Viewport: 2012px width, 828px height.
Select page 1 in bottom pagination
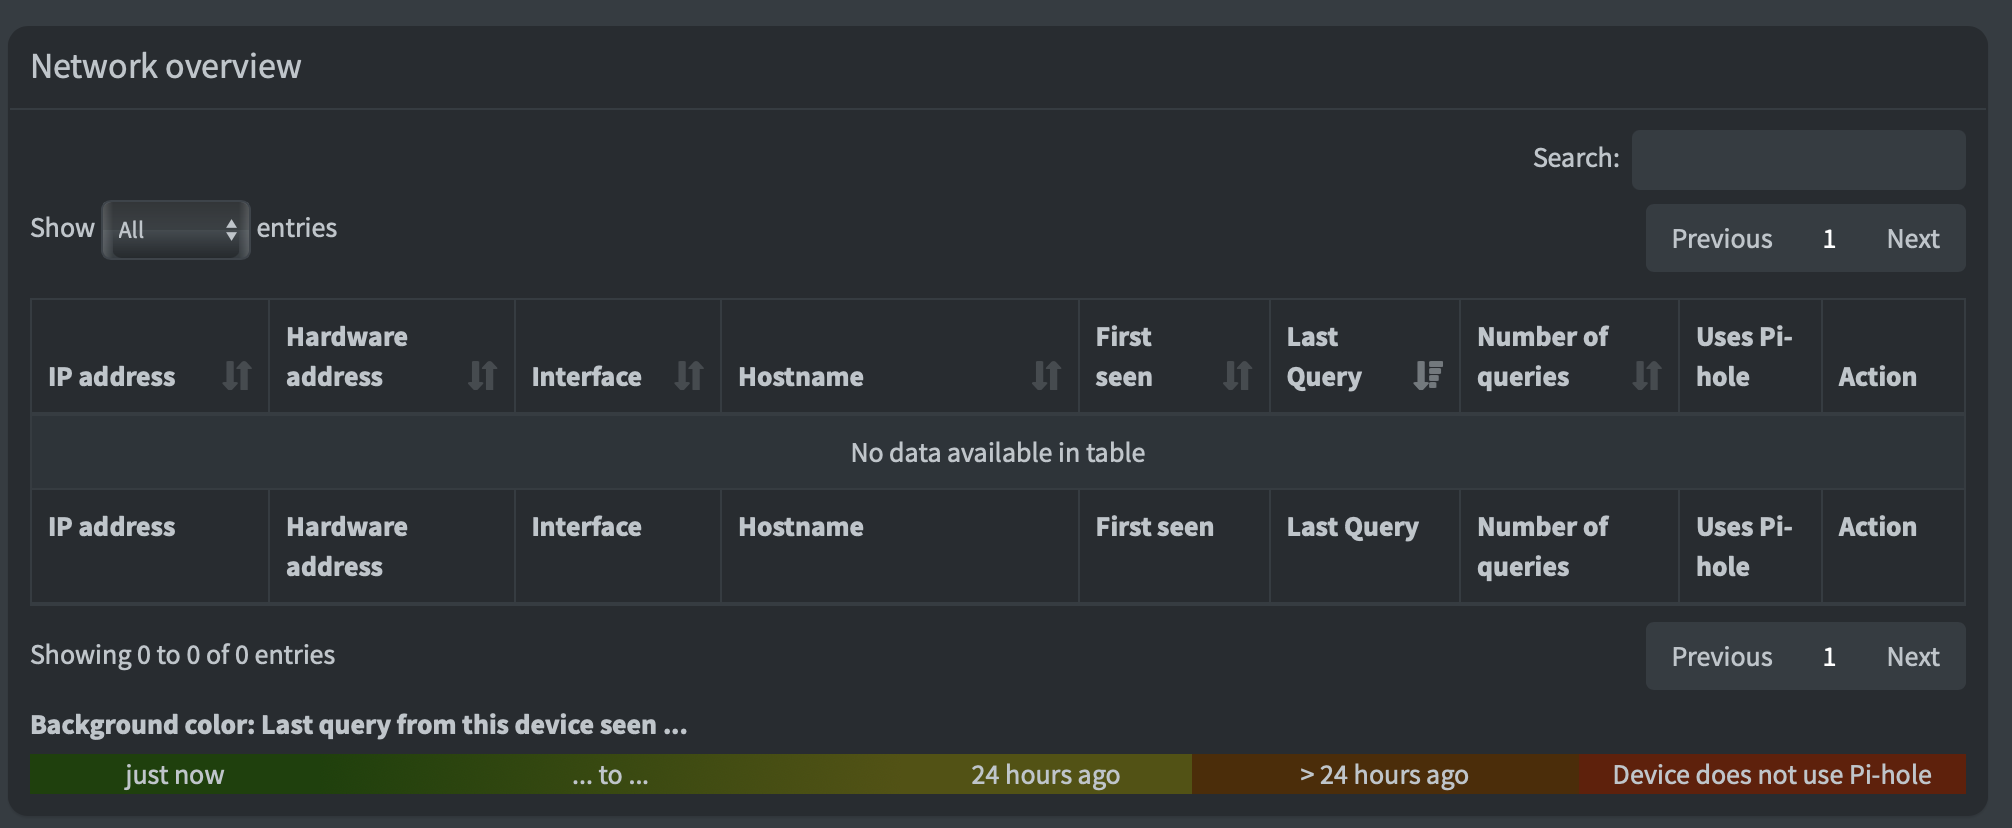click(1829, 657)
